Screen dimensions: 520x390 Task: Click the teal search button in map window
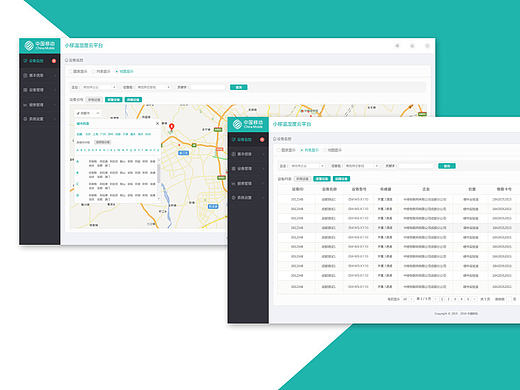(239, 87)
